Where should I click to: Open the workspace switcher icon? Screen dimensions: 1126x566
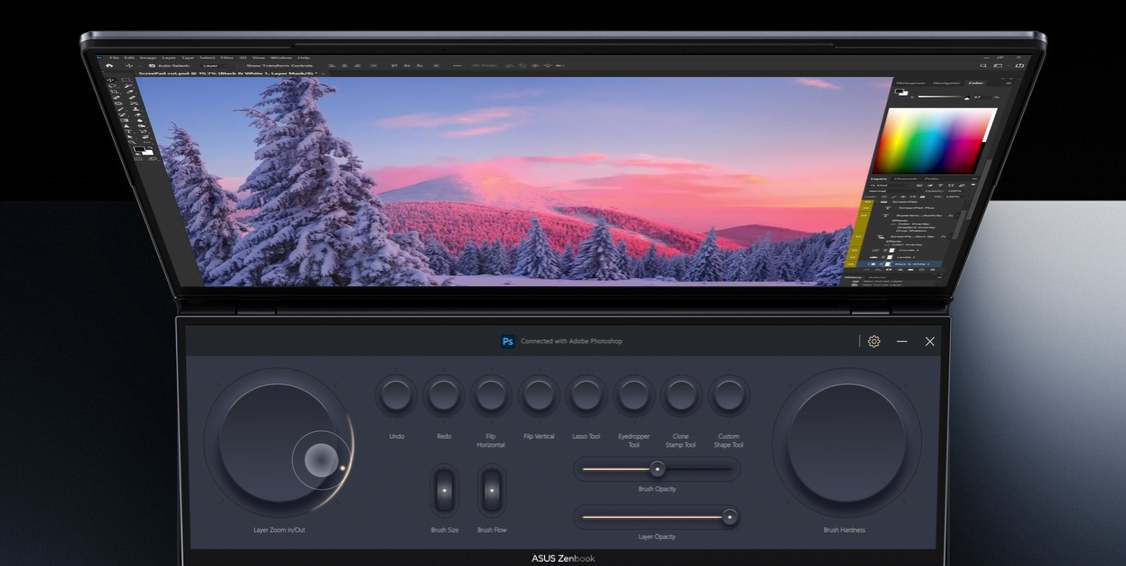click(x=998, y=65)
